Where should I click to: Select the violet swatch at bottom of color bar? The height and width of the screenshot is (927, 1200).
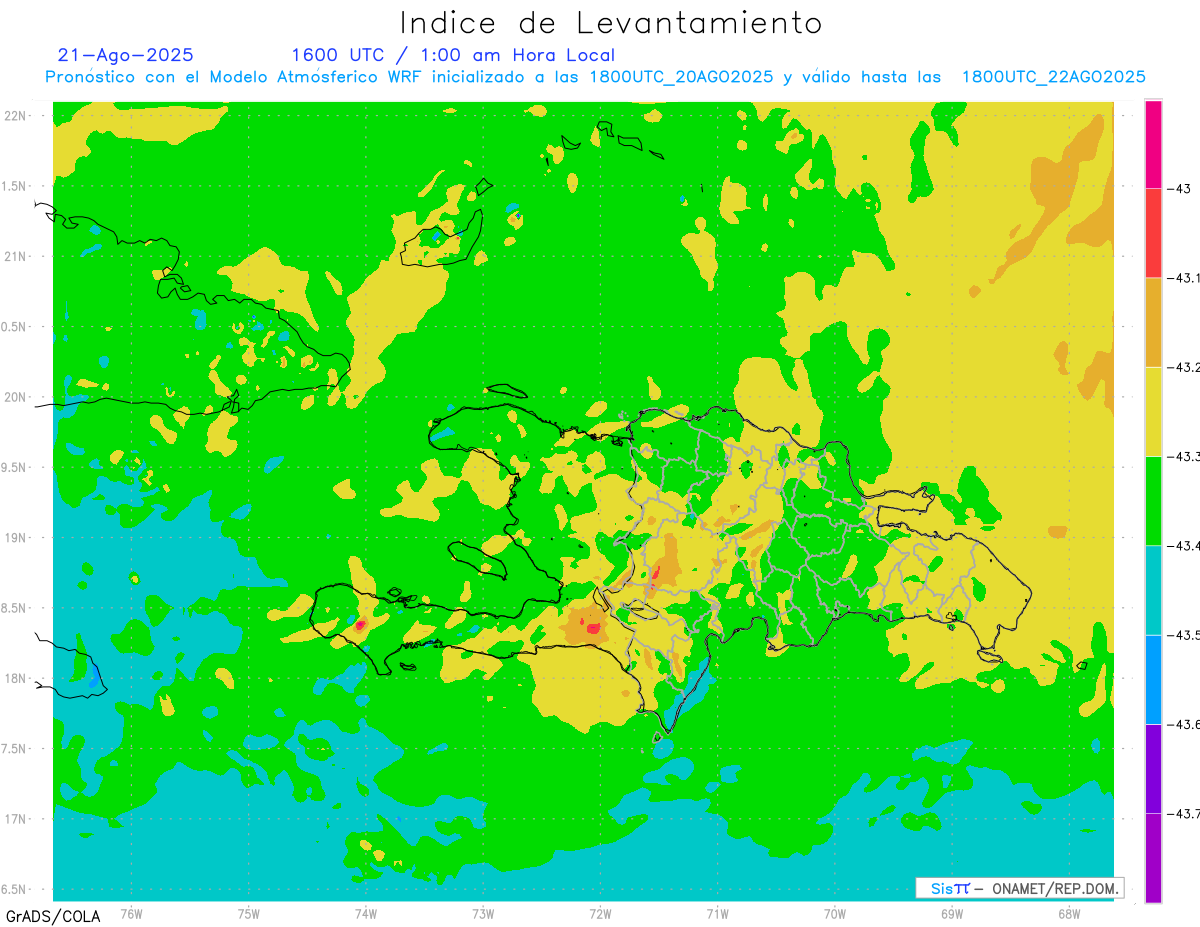pyautogui.click(x=1153, y=857)
